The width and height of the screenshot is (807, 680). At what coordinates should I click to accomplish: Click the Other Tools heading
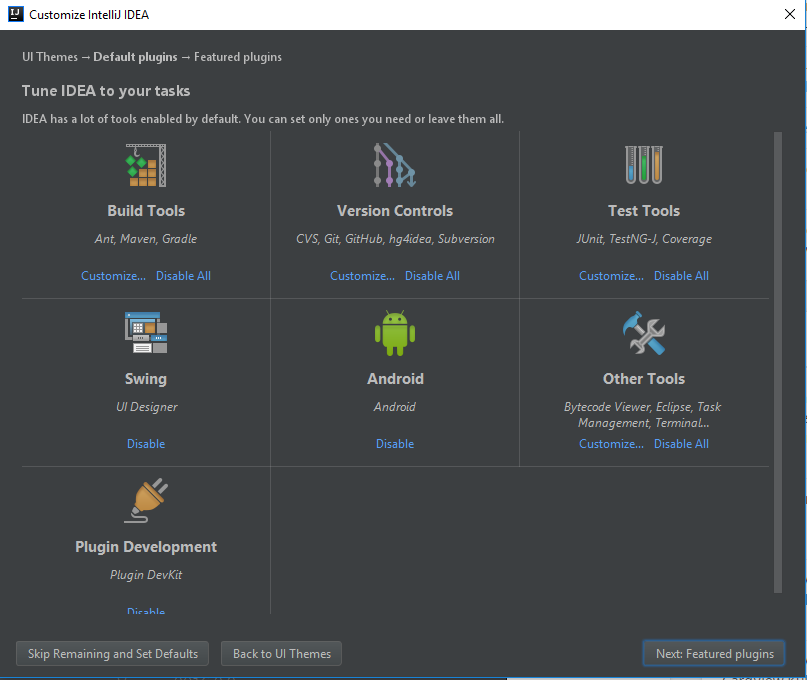[644, 379]
